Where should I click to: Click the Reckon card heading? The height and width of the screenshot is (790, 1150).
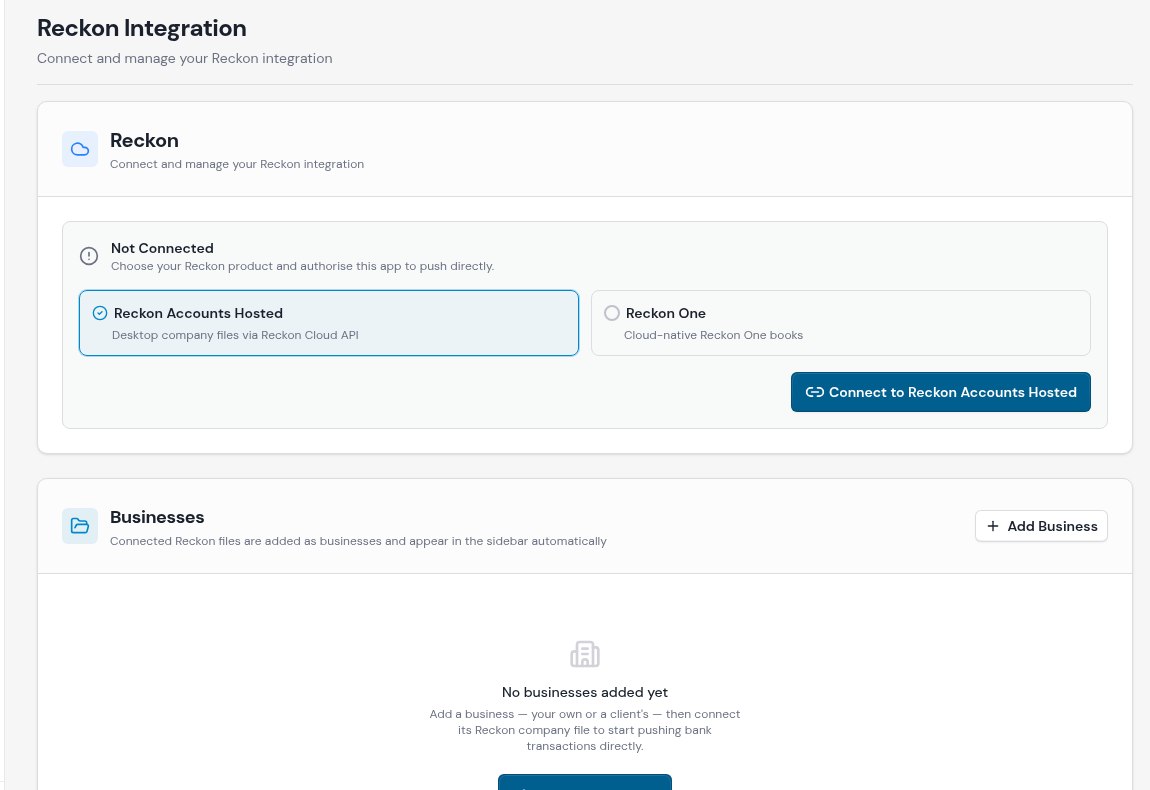[x=144, y=140]
